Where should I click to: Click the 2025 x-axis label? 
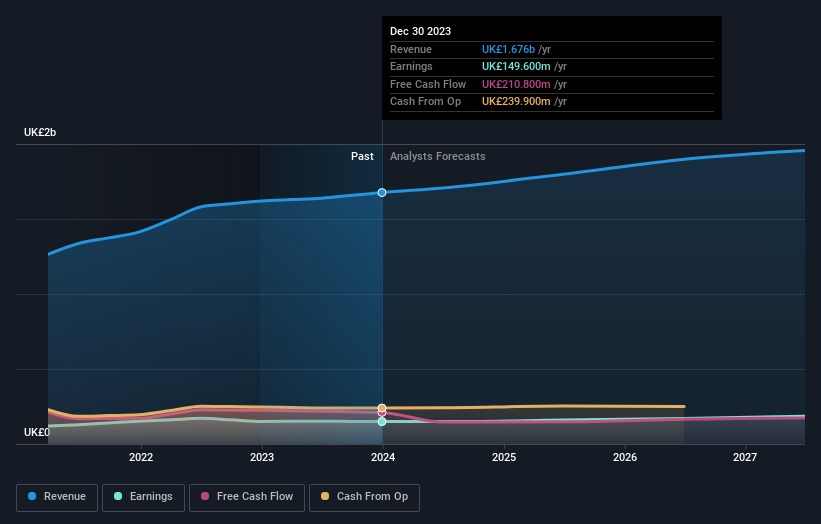click(504, 458)
